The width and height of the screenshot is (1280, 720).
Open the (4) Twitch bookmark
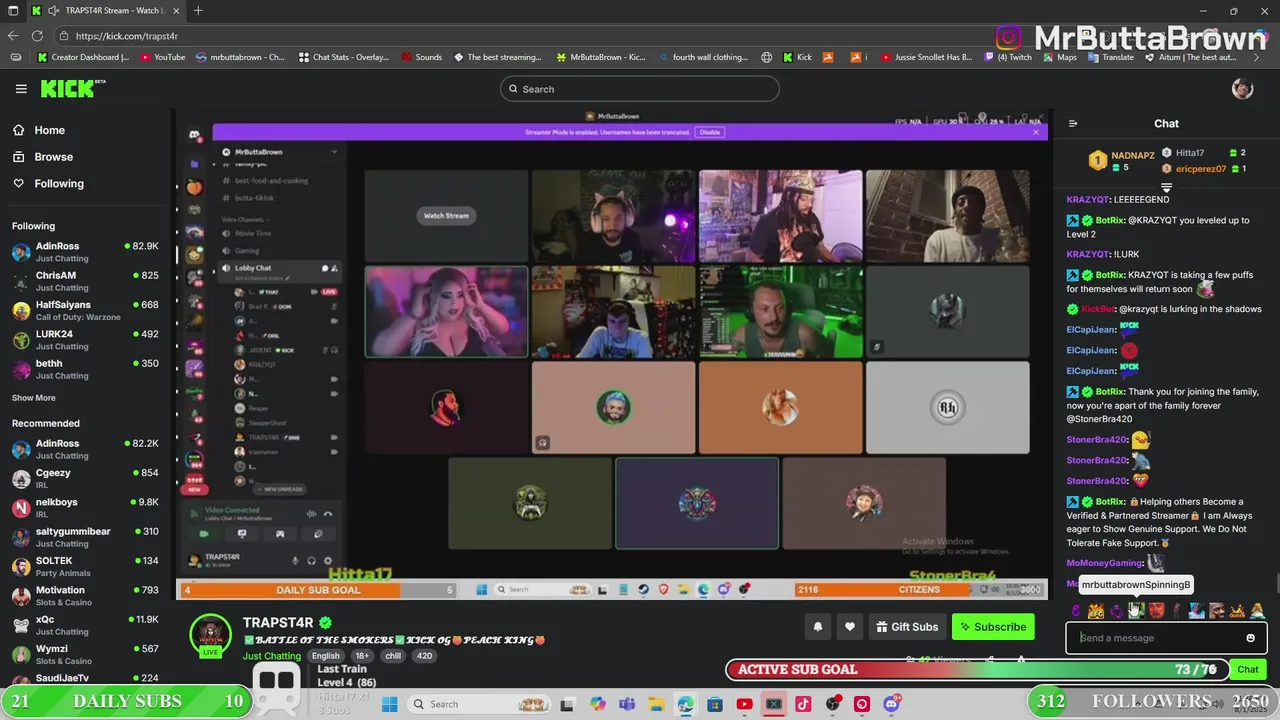pos(1007,57)
